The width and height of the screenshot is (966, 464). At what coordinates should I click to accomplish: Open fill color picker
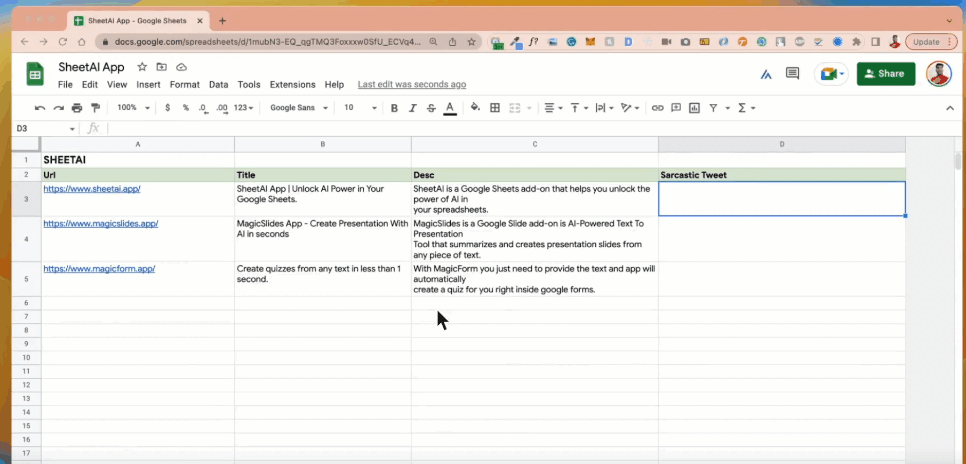475,108
